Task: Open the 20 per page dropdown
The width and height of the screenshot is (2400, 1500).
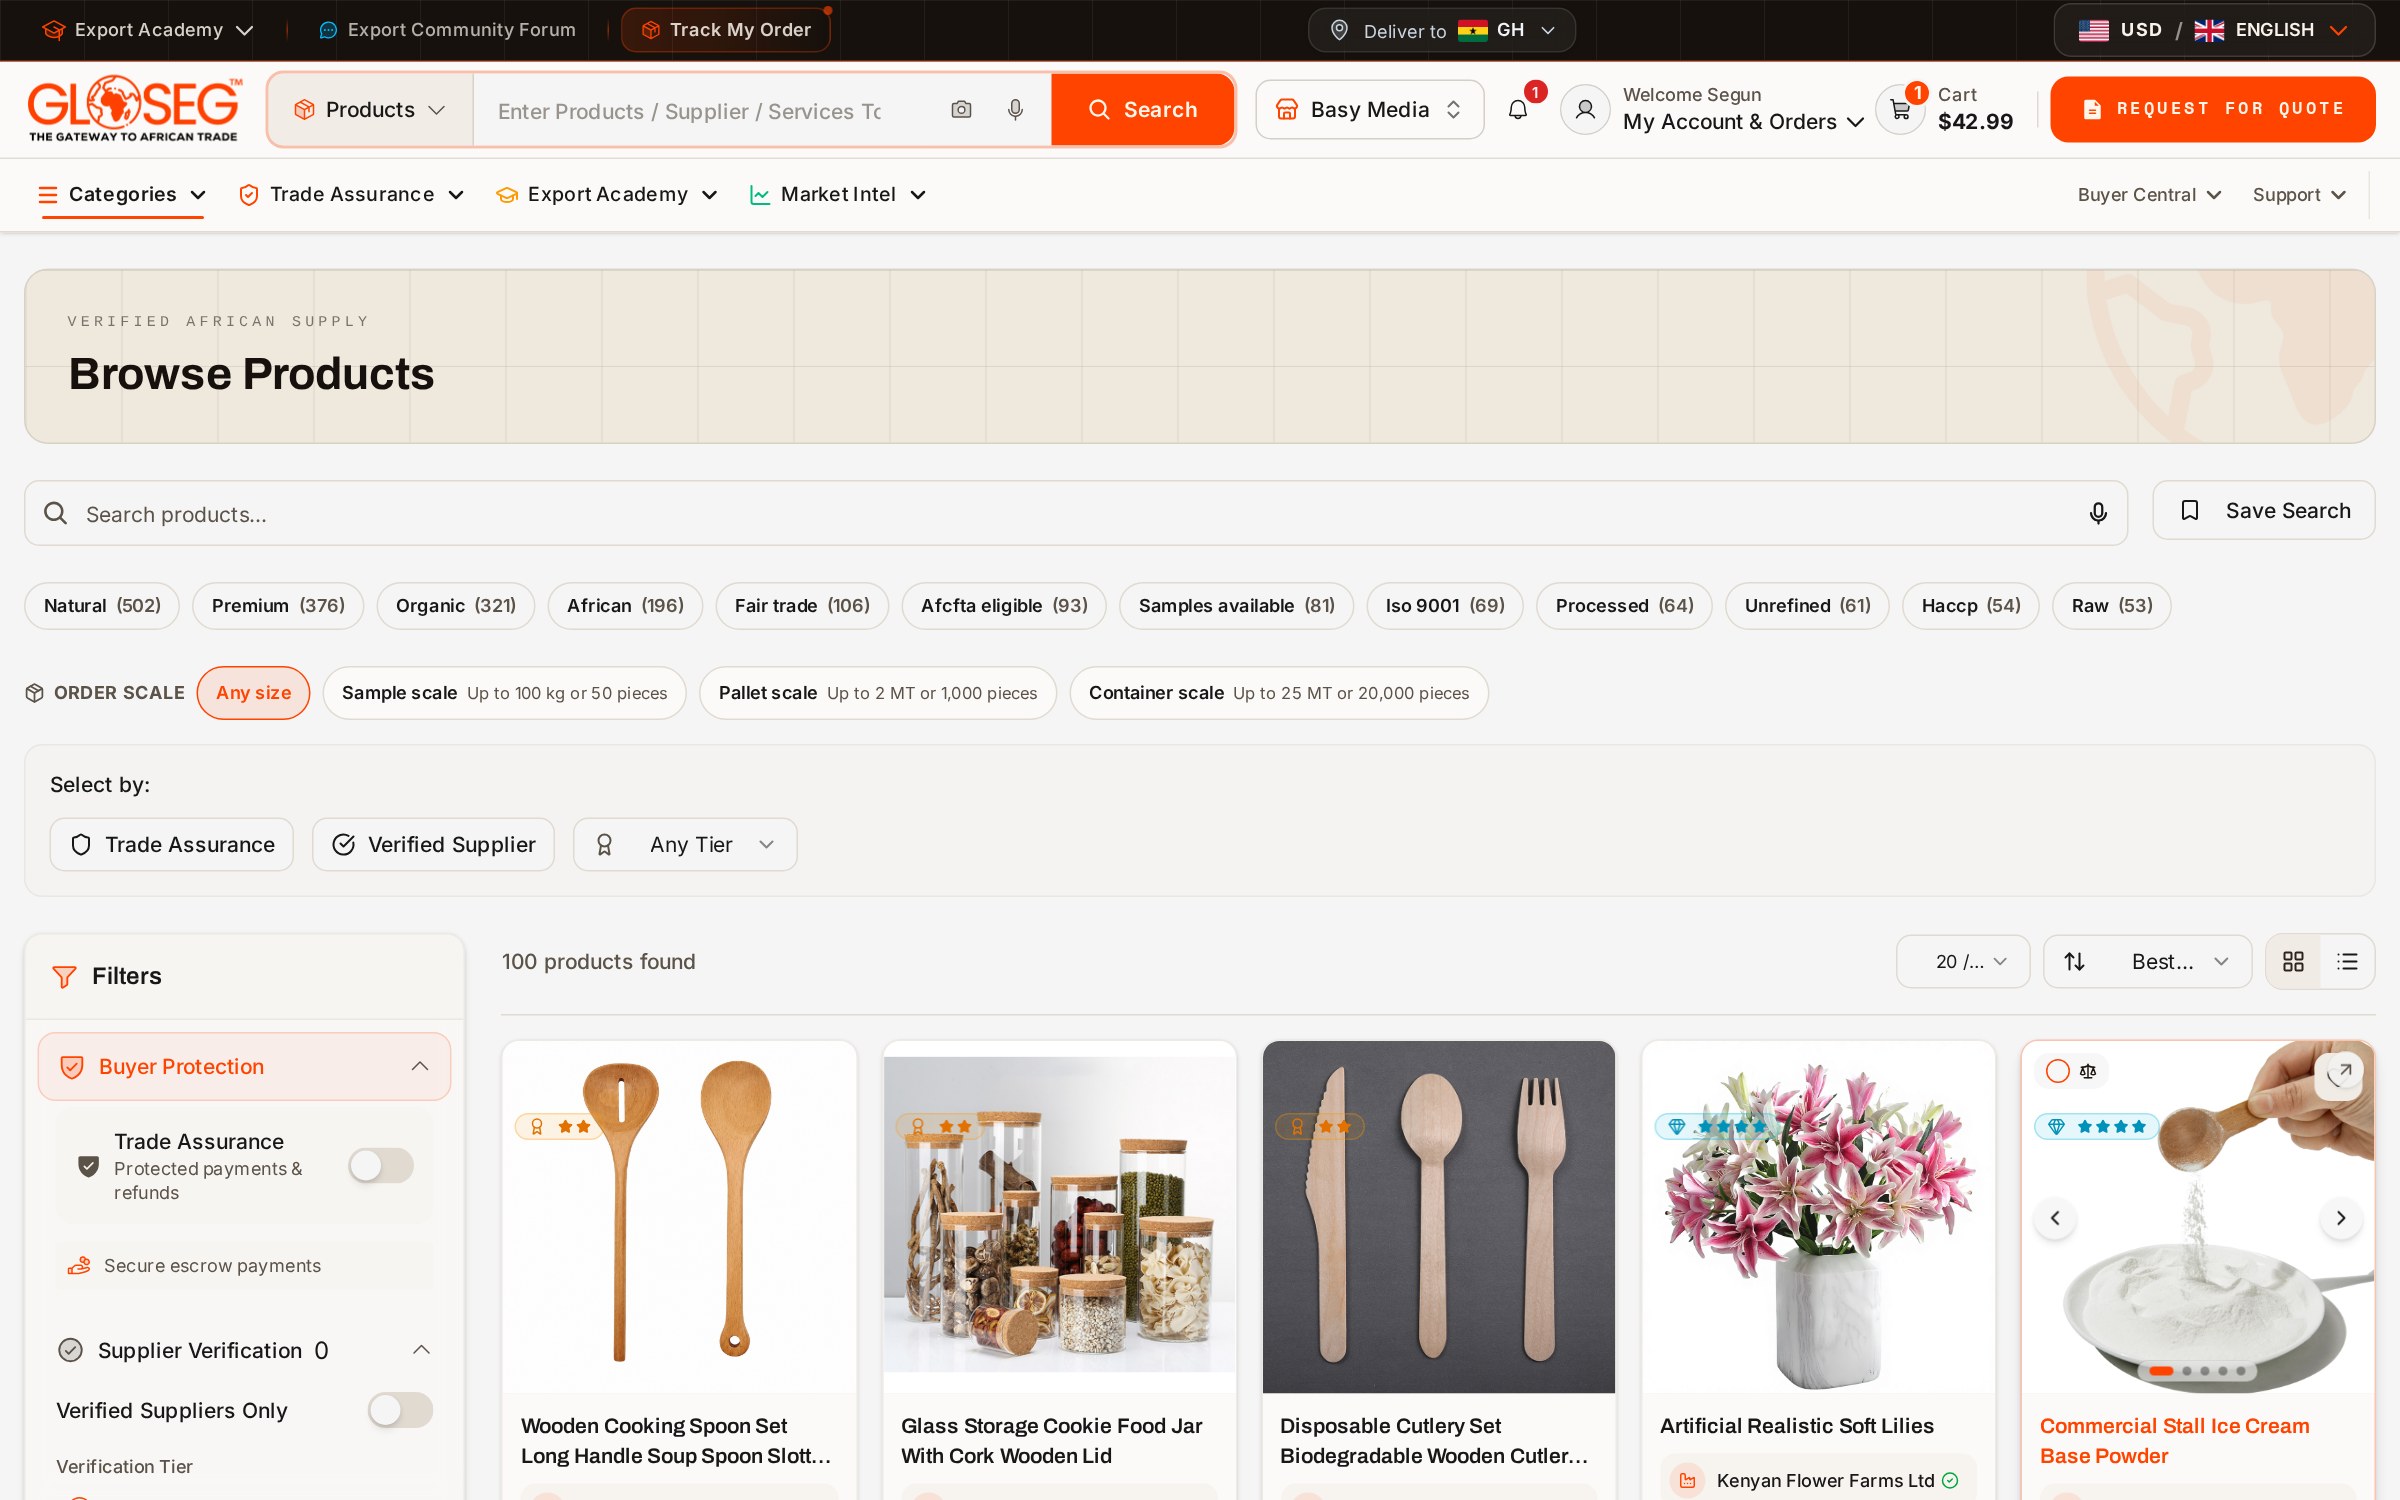Action: click(1963, 961)
